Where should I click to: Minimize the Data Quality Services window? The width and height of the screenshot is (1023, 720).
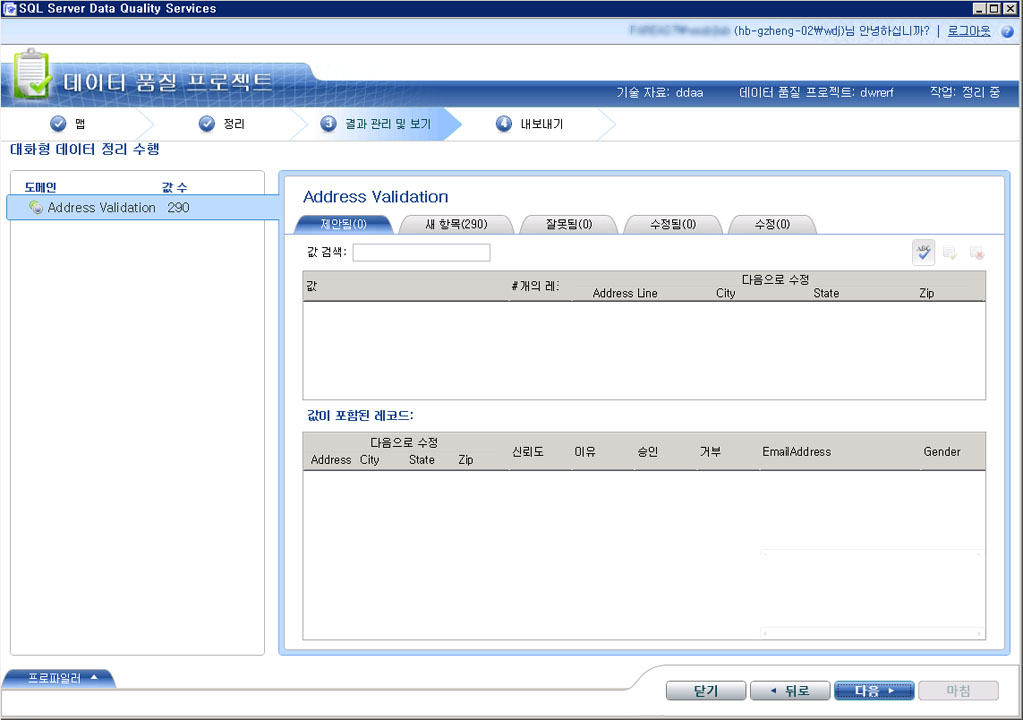click(979, 8)
